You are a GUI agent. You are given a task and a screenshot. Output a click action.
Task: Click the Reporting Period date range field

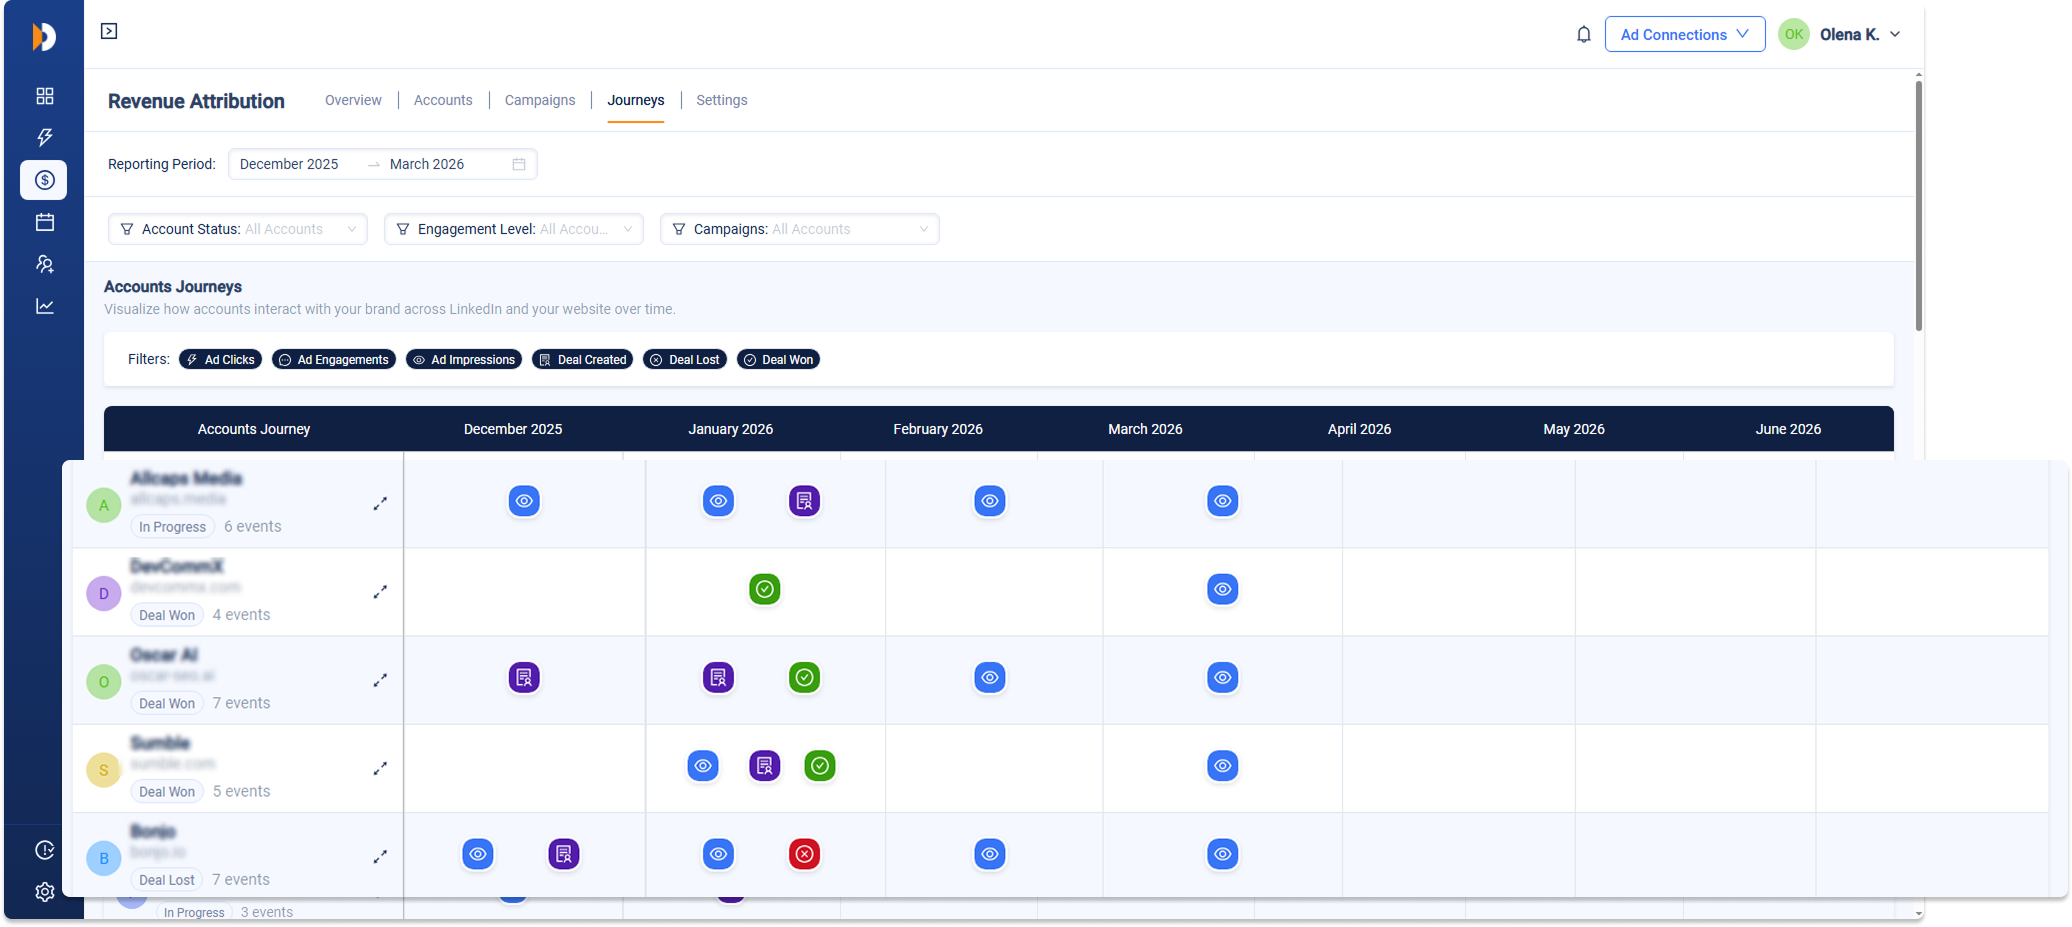click(382, 164)
